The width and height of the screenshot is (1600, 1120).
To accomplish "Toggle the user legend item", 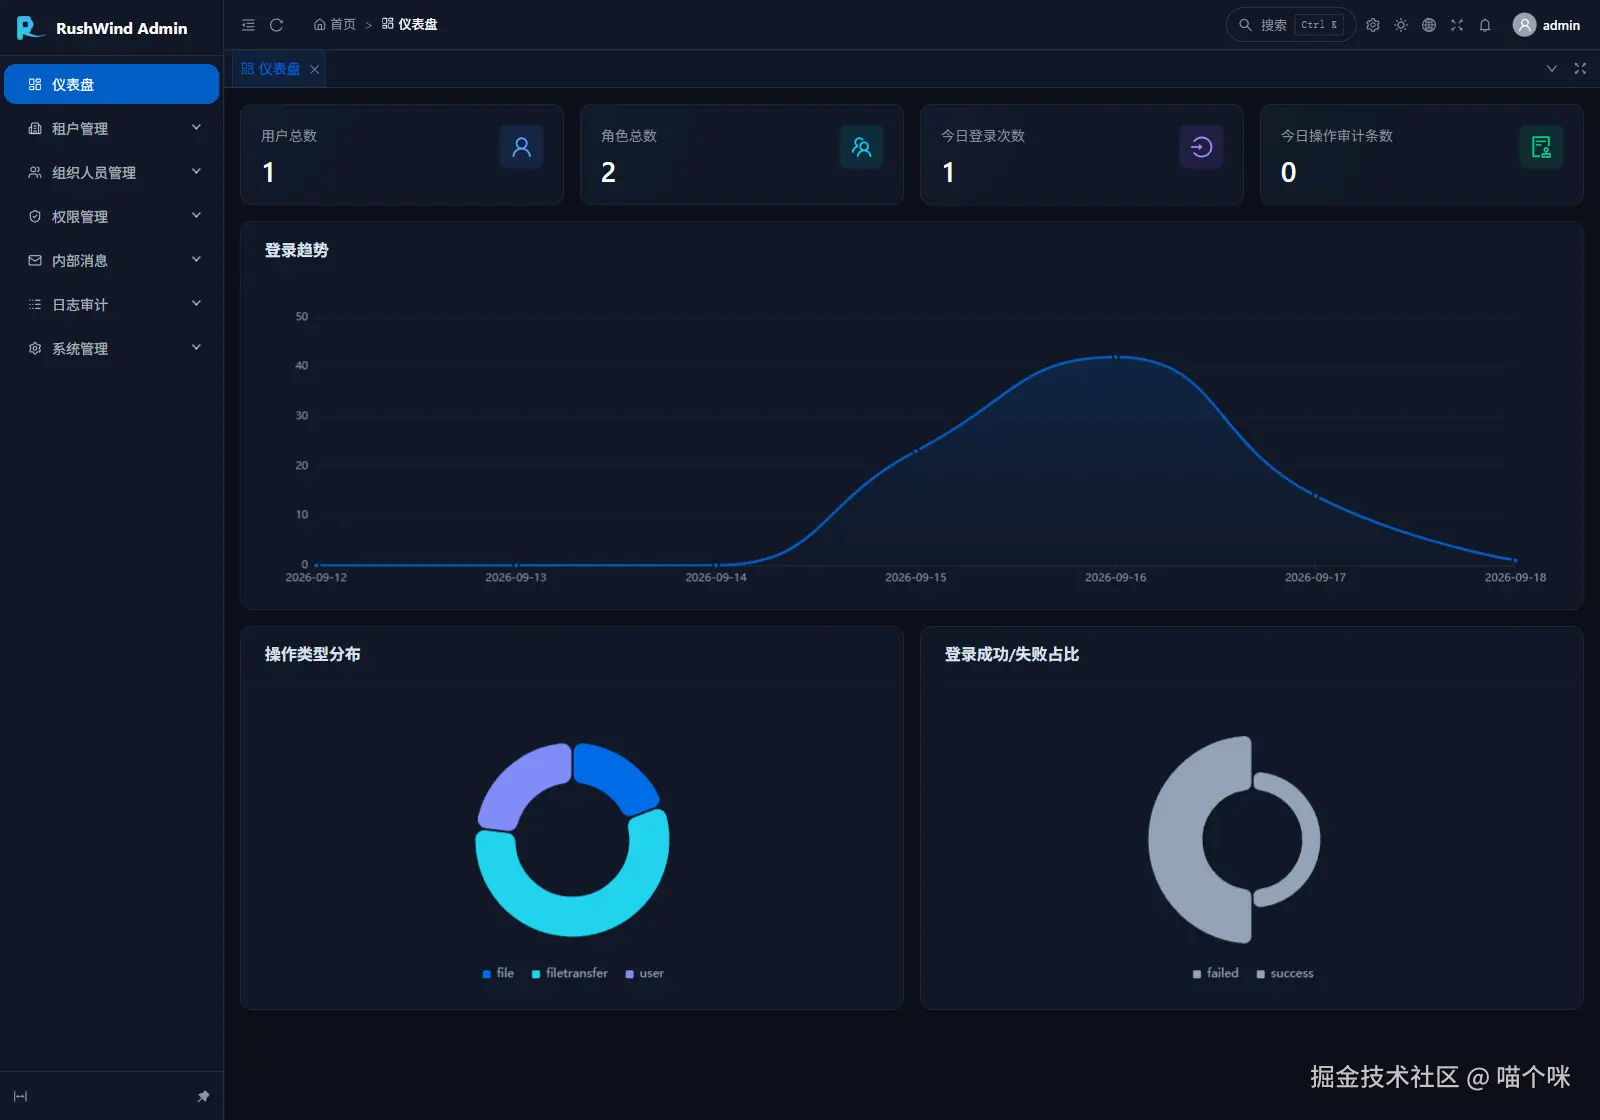I will coord(645,973).
